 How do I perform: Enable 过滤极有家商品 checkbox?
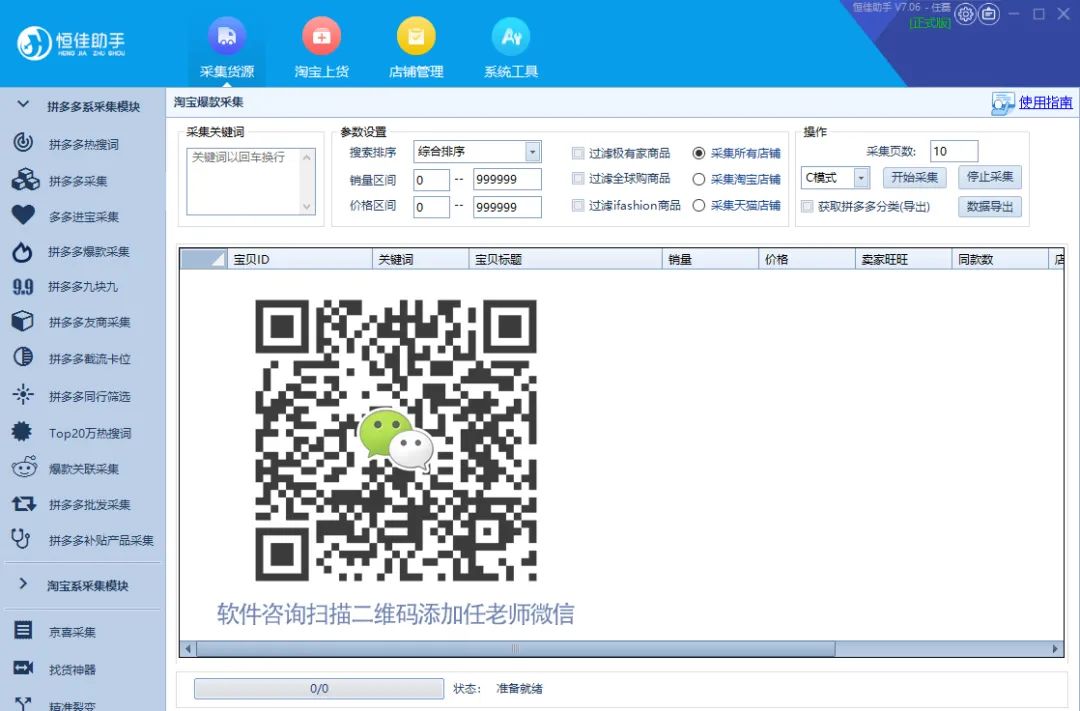pyautogui.click(x=578, y=153)
